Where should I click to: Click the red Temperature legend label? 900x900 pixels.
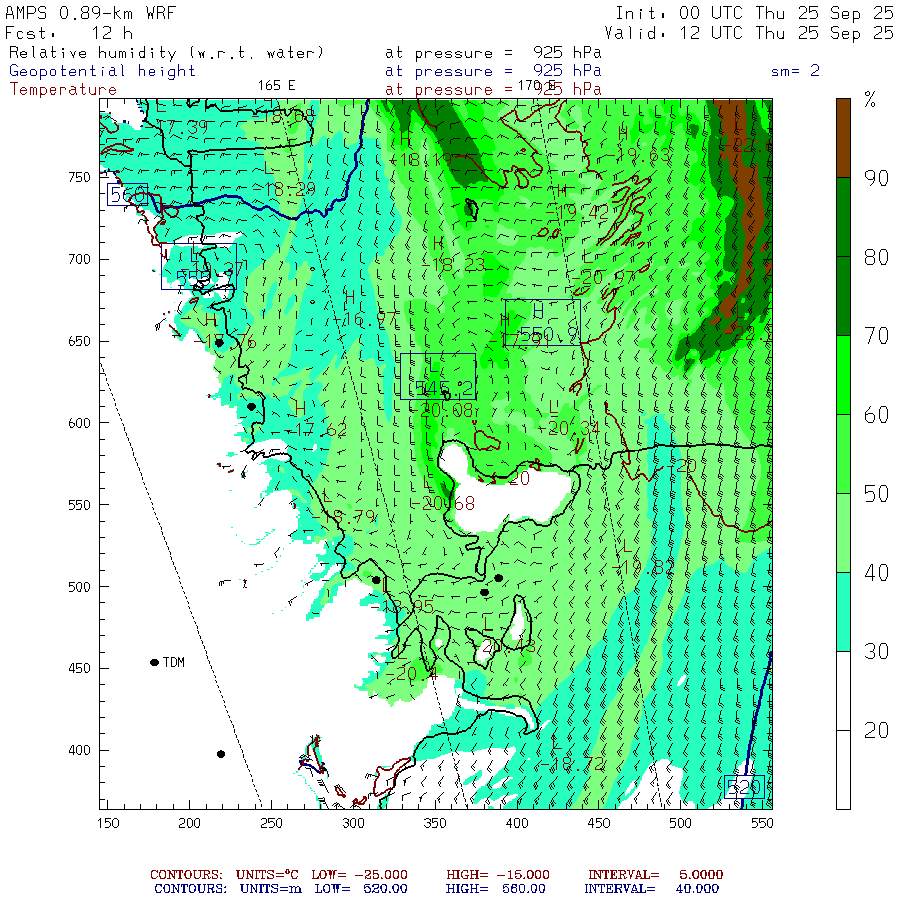pos(63,90)
